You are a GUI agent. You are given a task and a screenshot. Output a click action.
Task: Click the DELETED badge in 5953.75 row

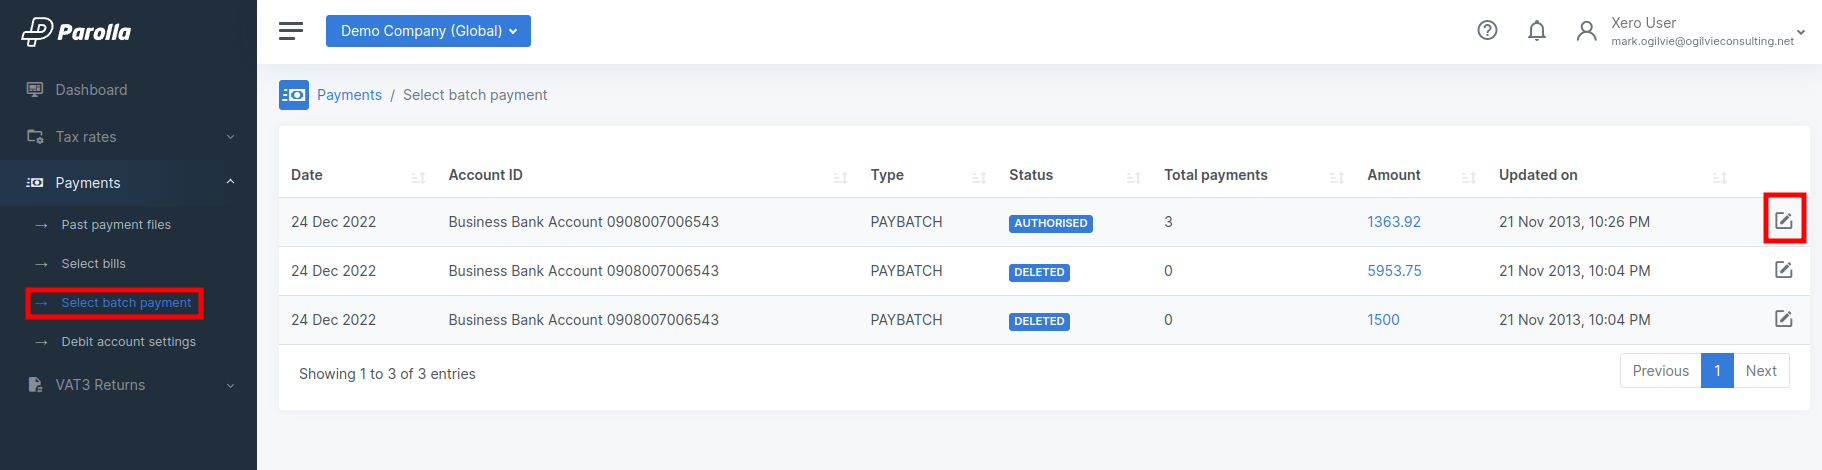1039,272
